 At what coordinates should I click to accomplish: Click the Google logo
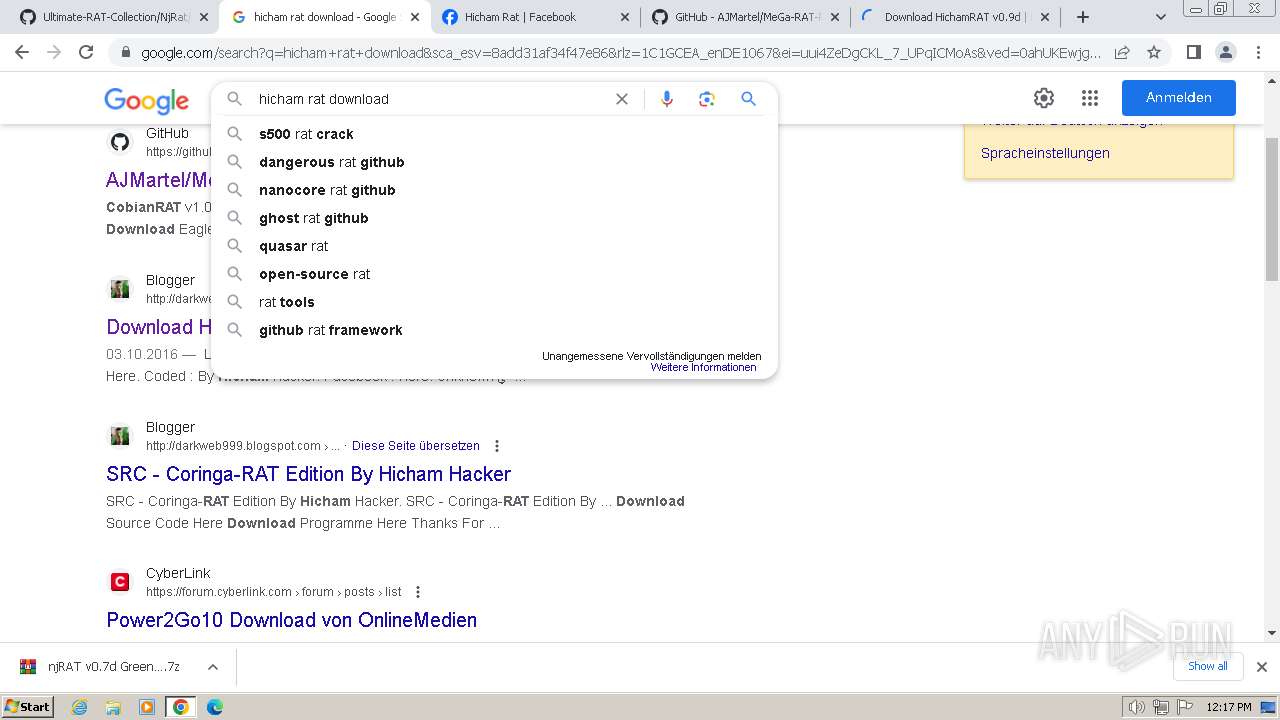(x=146, y=100)
